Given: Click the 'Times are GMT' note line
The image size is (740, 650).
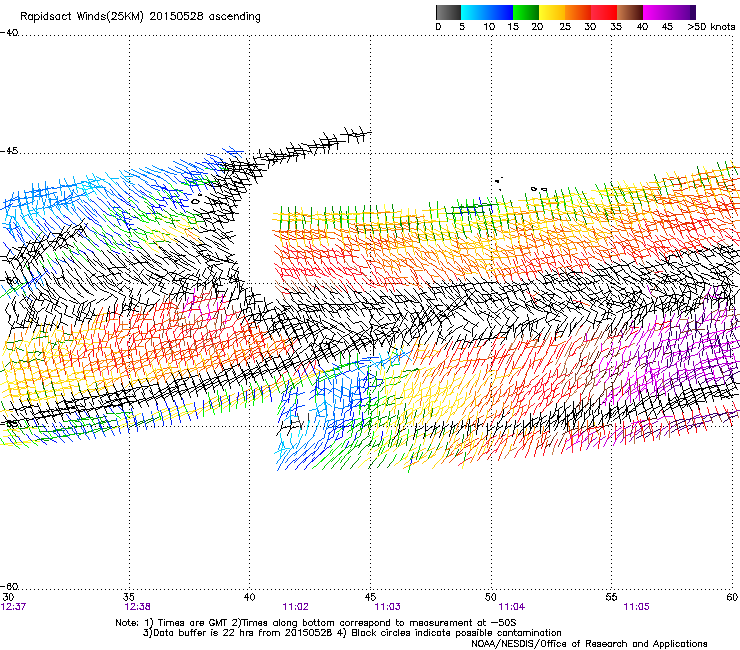Looking at the screenshot, I should 316,623.
